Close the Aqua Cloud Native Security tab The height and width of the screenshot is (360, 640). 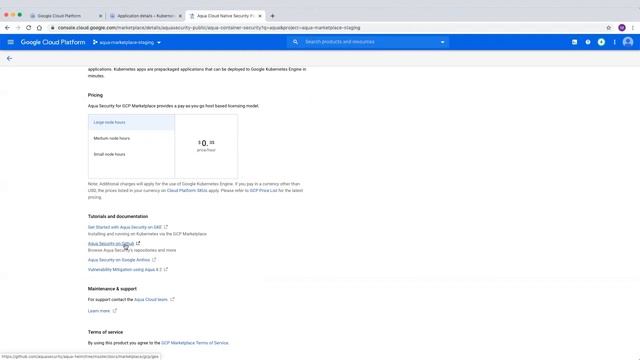[x=260, y=16]
